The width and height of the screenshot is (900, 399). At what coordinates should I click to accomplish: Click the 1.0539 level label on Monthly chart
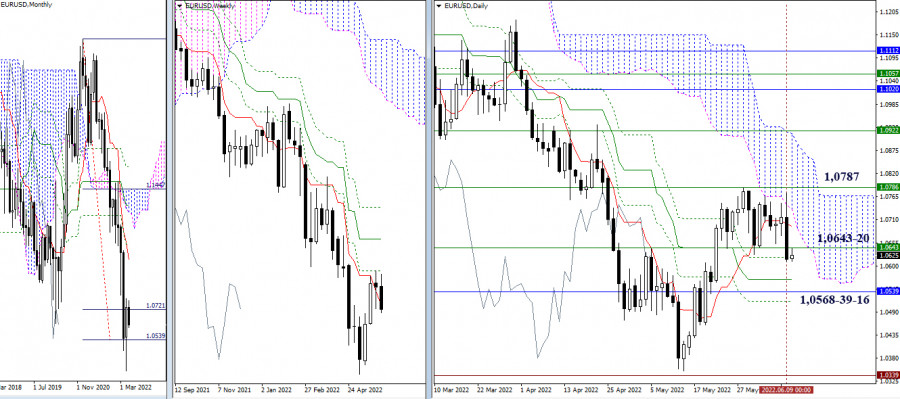click(155, 335)
